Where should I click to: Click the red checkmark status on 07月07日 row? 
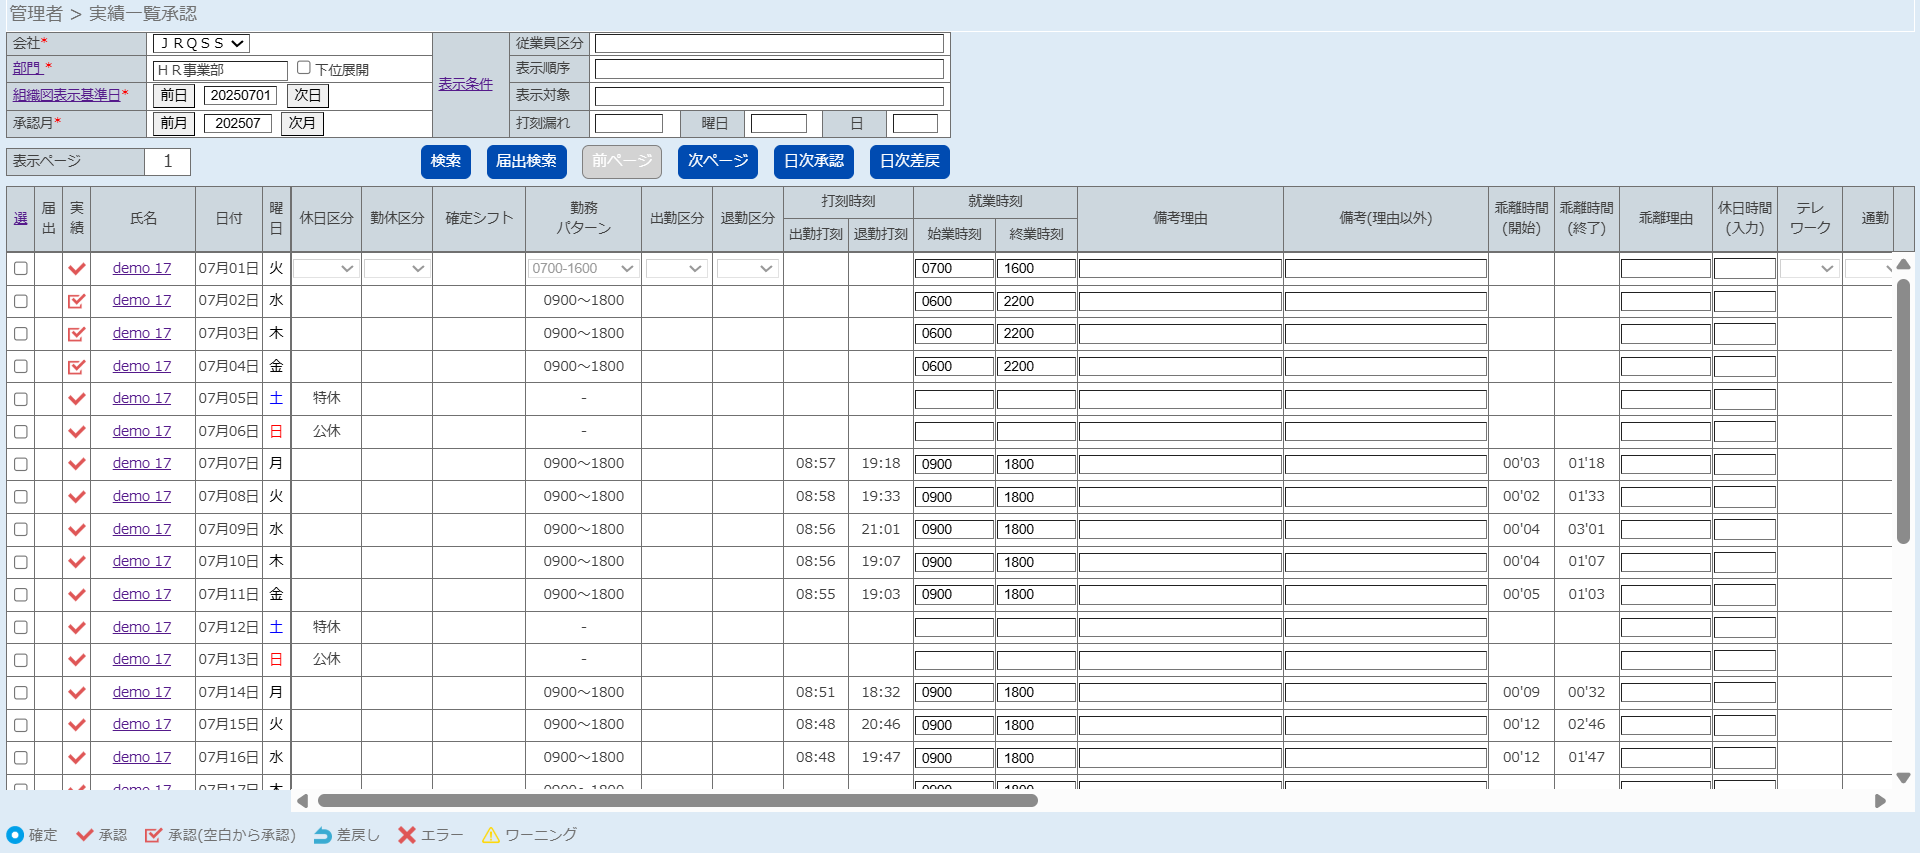(x=76, y=464)
